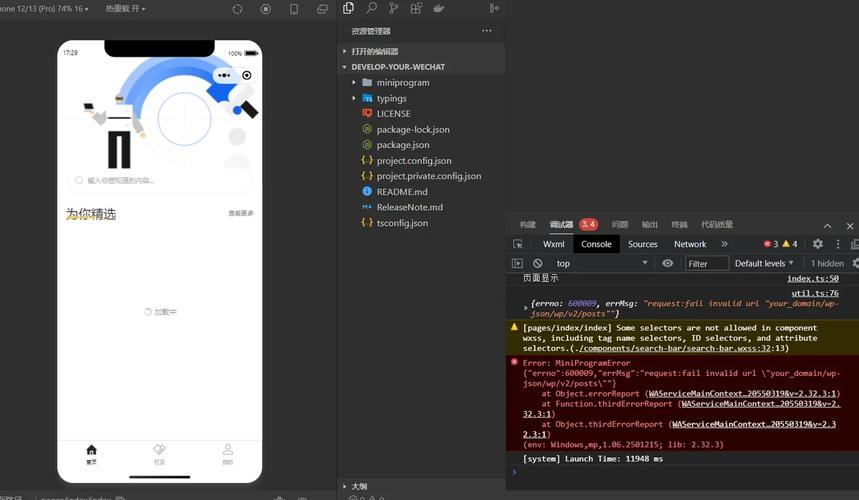Tap the home tab icon in simulator

[91, 450]
